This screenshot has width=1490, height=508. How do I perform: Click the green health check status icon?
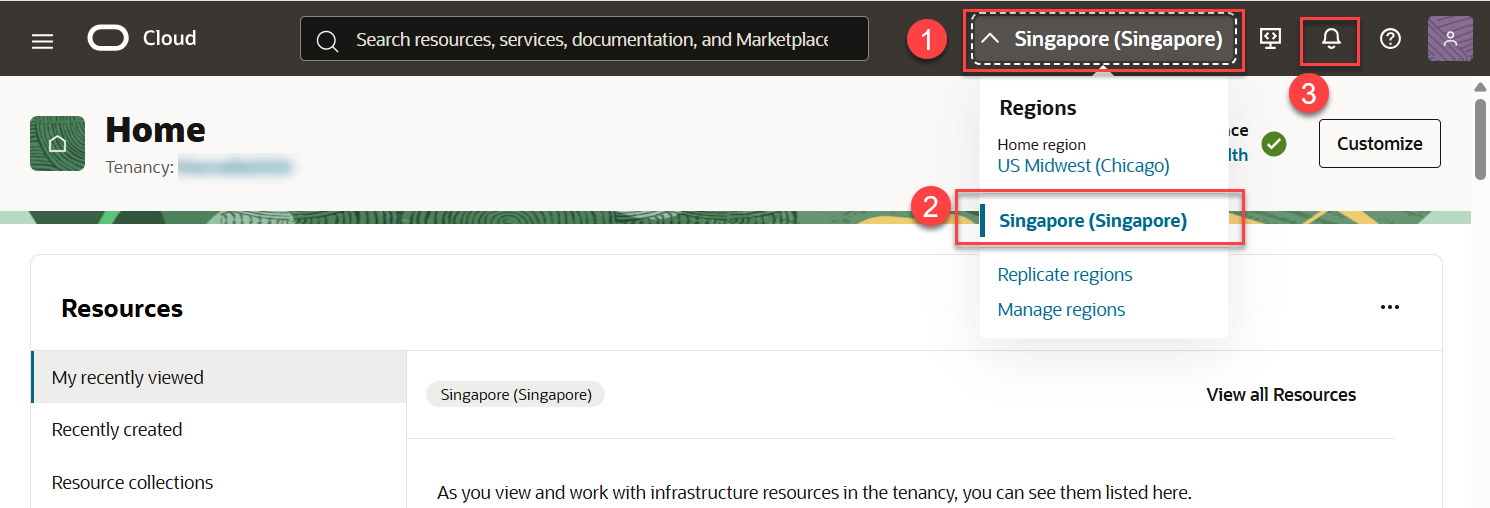click(x=1273, y=144)
